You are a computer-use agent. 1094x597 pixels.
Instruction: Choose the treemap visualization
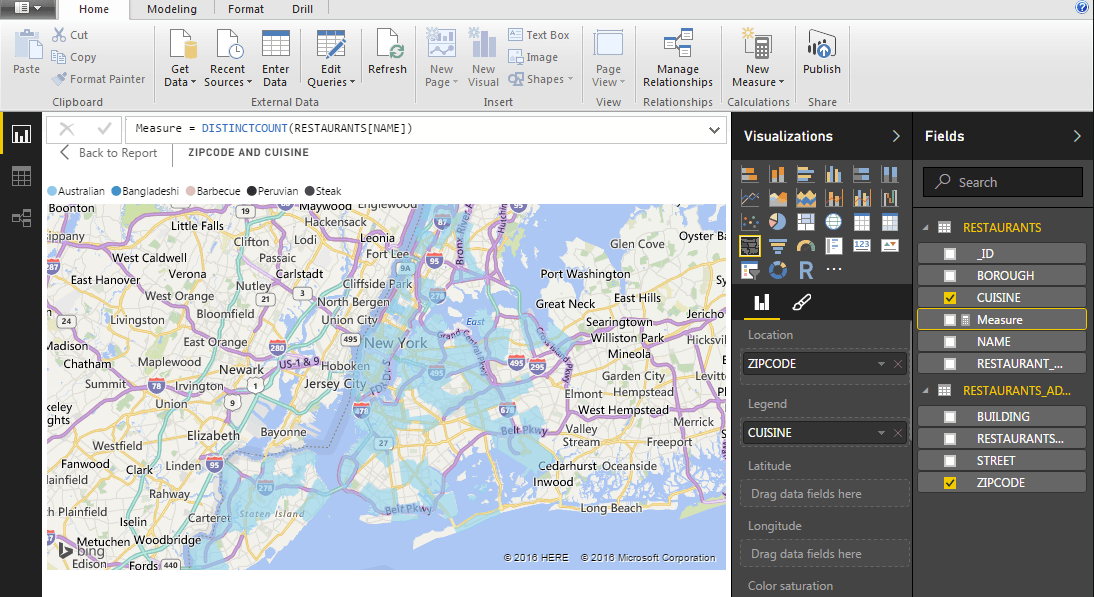click(x=806, y=221)
